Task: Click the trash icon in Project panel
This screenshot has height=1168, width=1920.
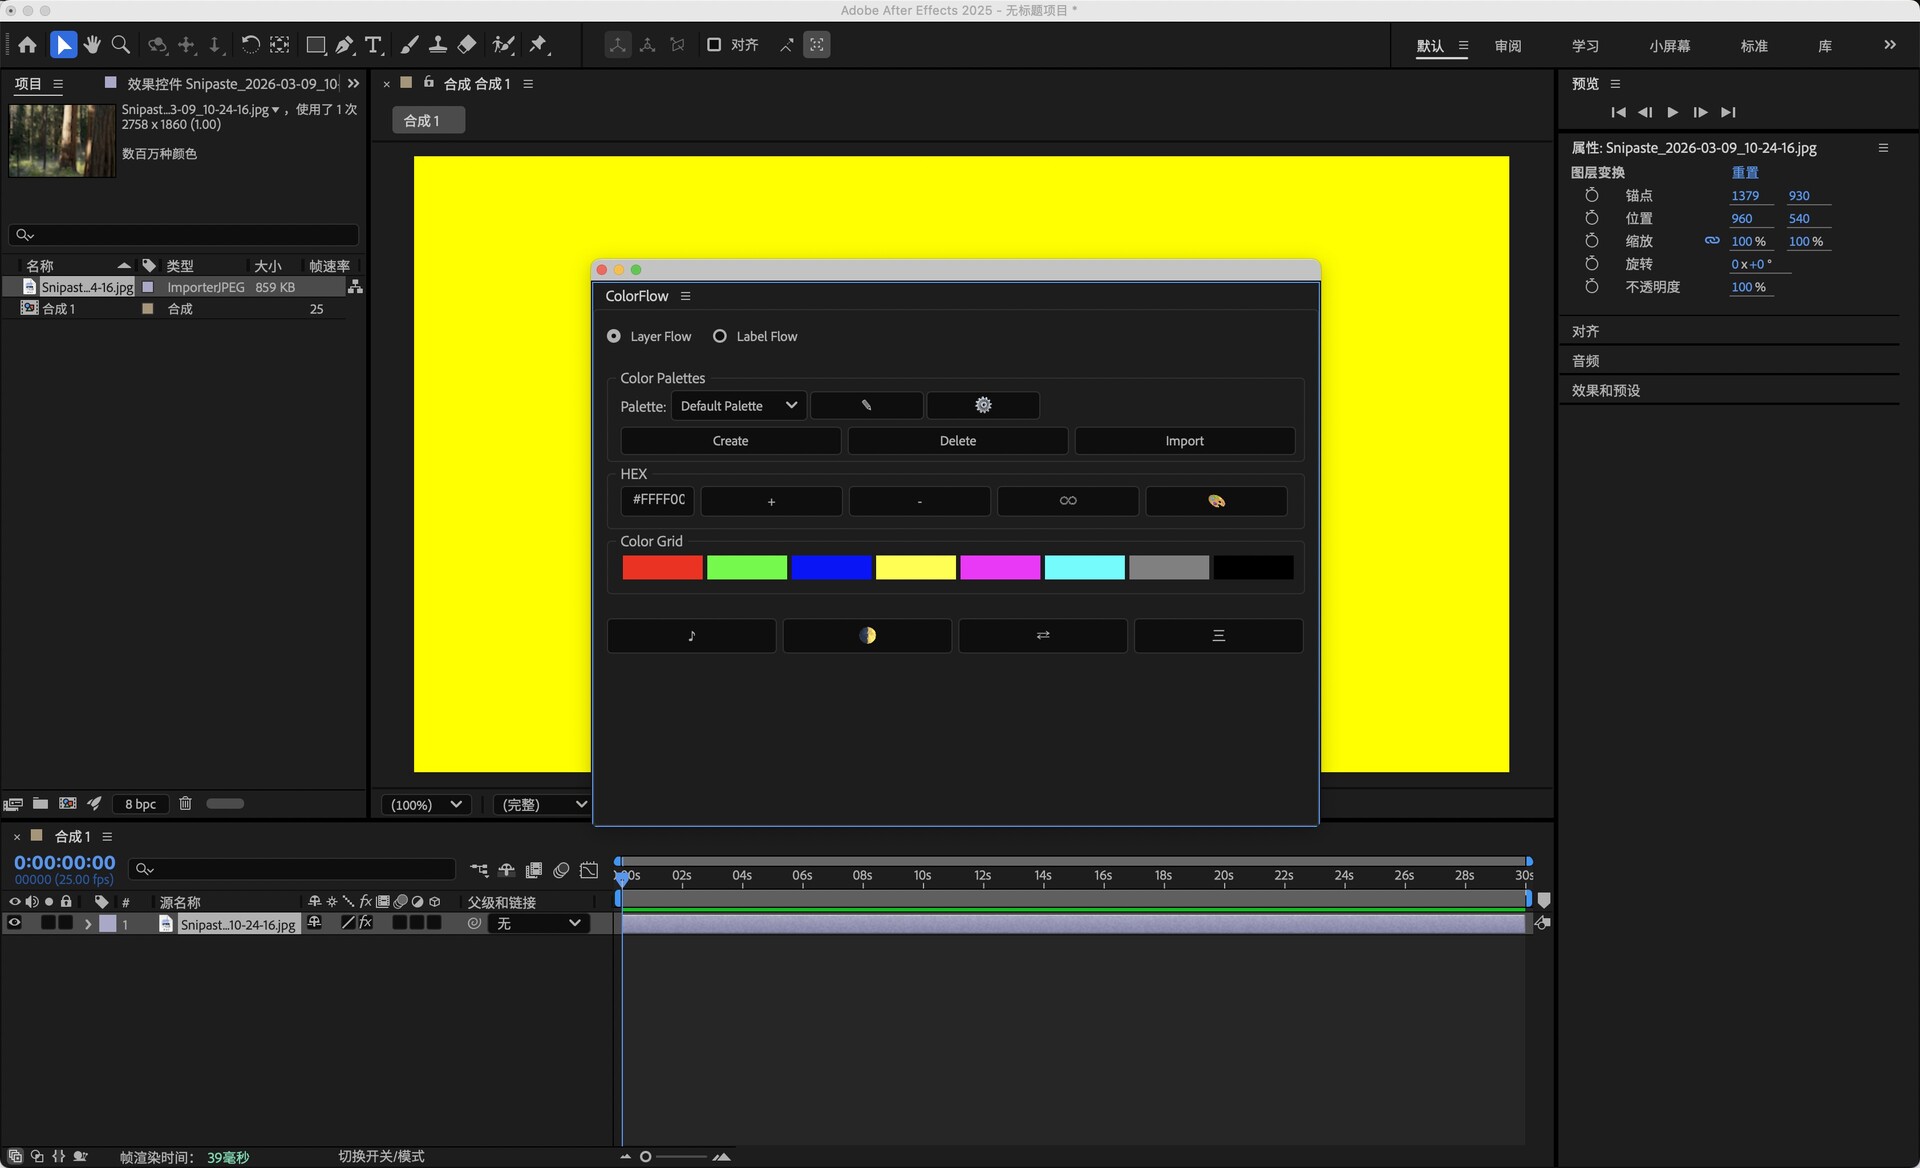Action: click(185, 803)
